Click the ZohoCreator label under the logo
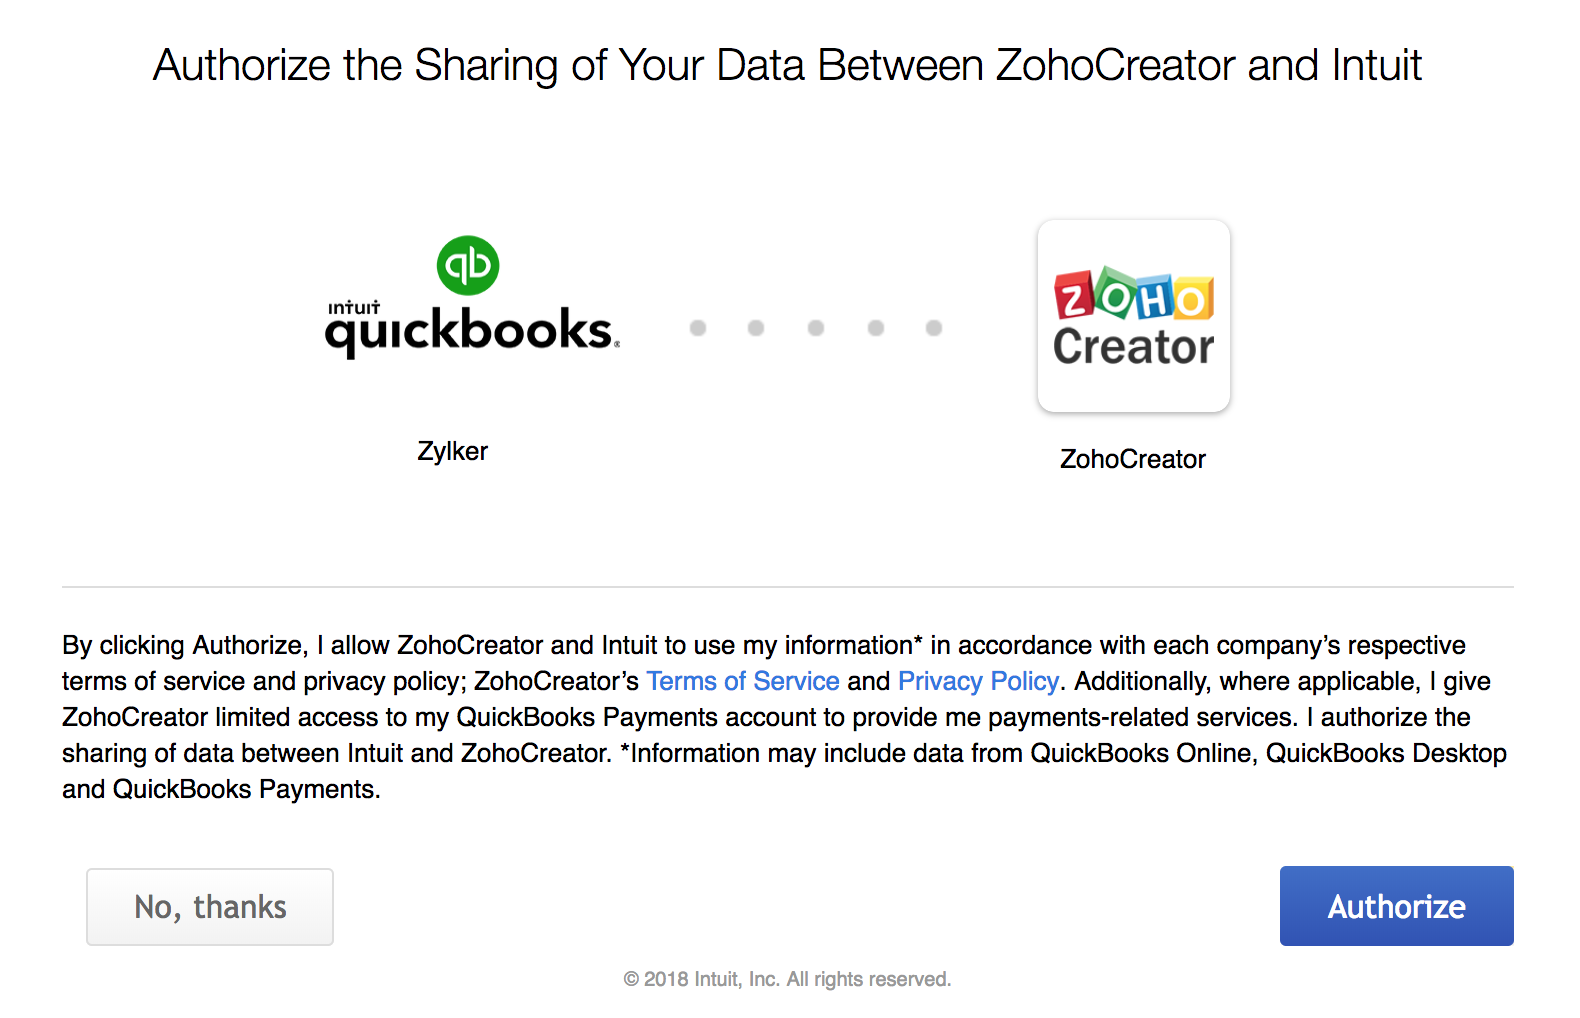 (x=1132, y=459)
